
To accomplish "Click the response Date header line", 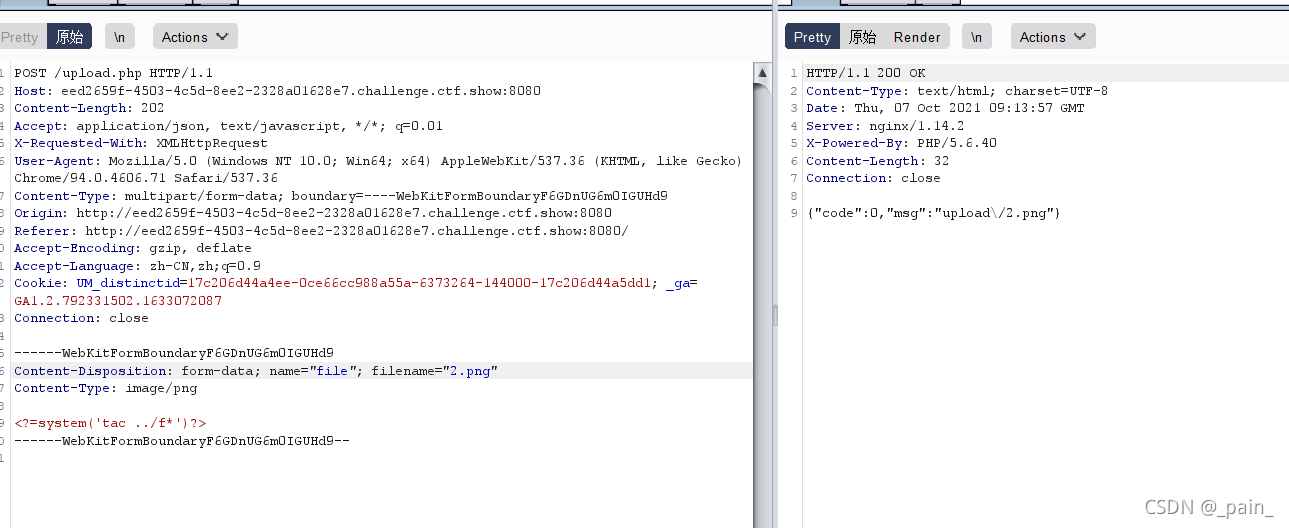I will (945, 108).
